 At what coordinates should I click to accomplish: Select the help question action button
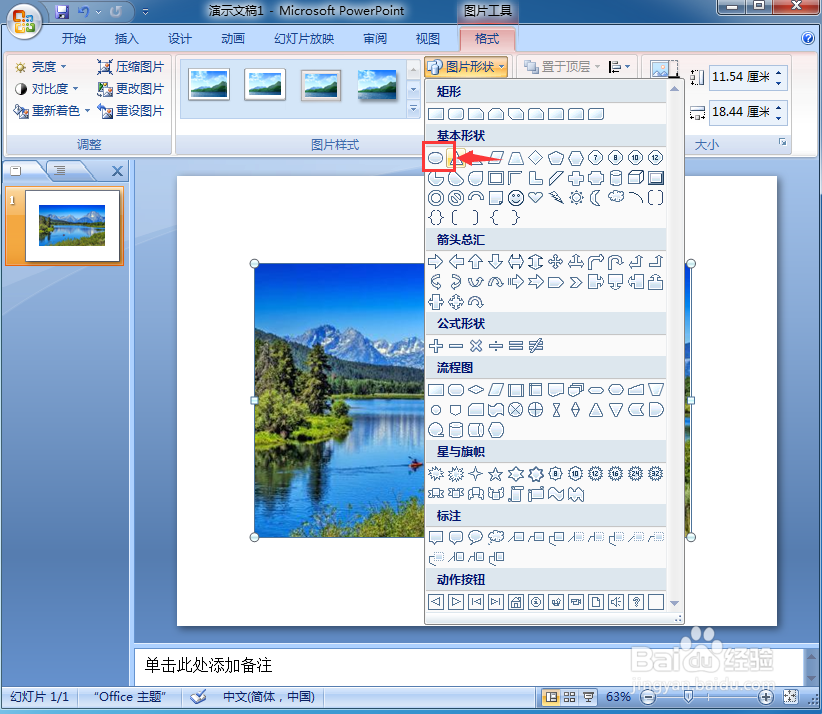point(635,602)
